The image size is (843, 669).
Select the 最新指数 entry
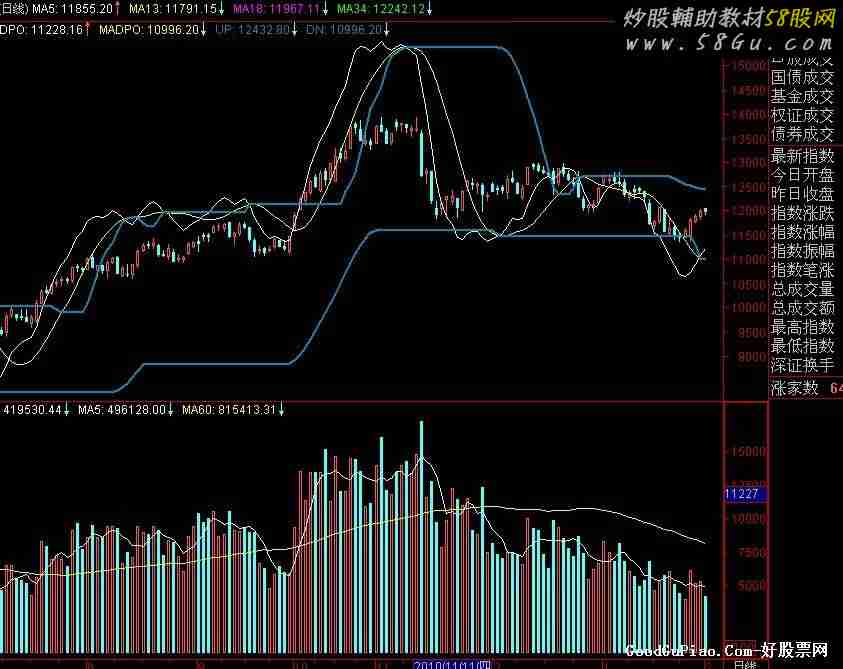(801, 155)
